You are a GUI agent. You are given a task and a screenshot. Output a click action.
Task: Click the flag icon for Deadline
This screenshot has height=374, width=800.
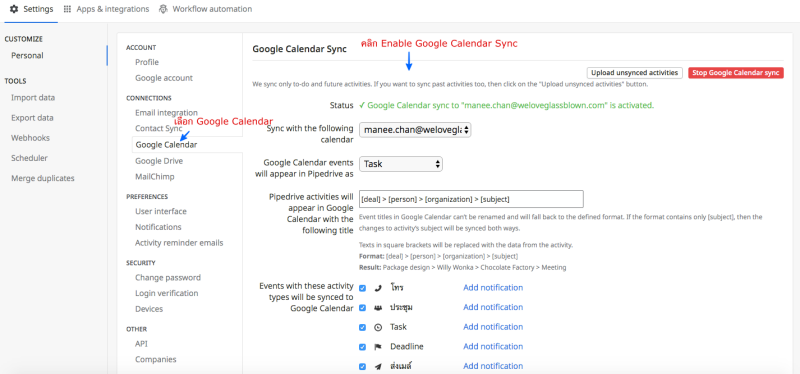(378, 347)
